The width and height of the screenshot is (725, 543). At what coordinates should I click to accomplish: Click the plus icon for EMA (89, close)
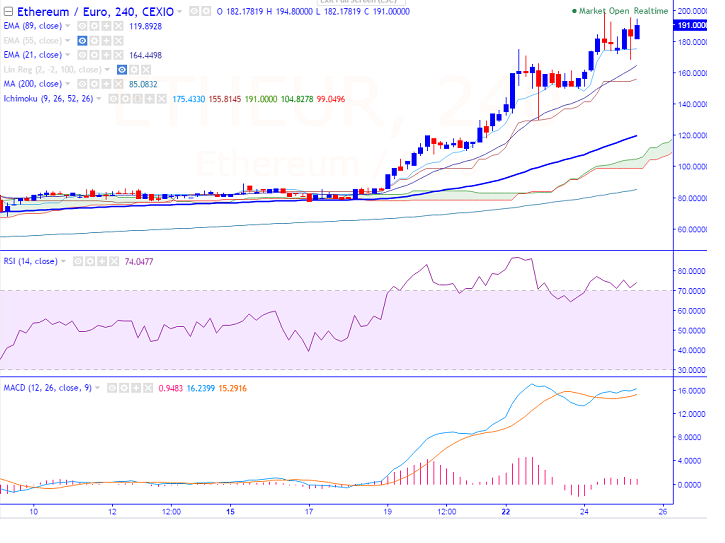coord(106,26)
